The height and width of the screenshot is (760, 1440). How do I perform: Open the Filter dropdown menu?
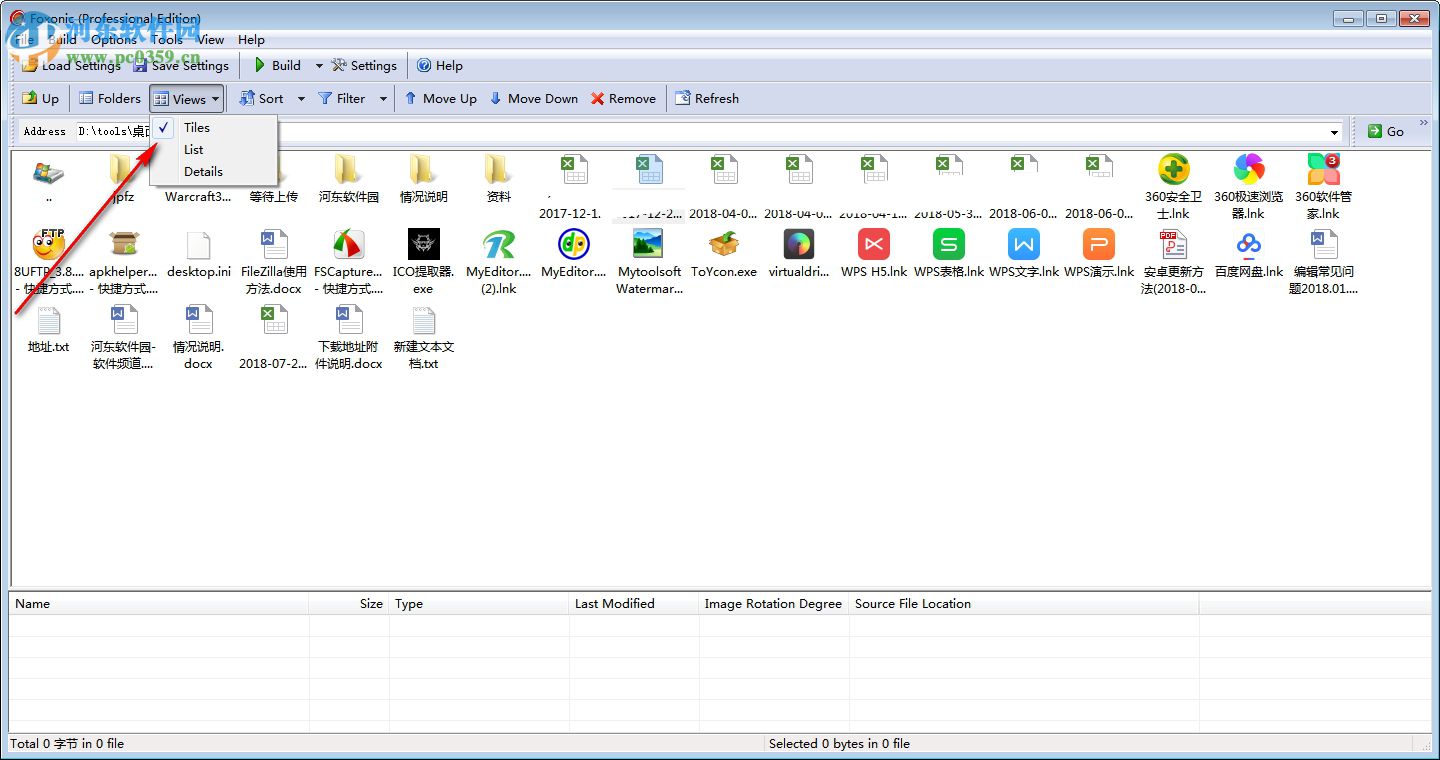382,98
